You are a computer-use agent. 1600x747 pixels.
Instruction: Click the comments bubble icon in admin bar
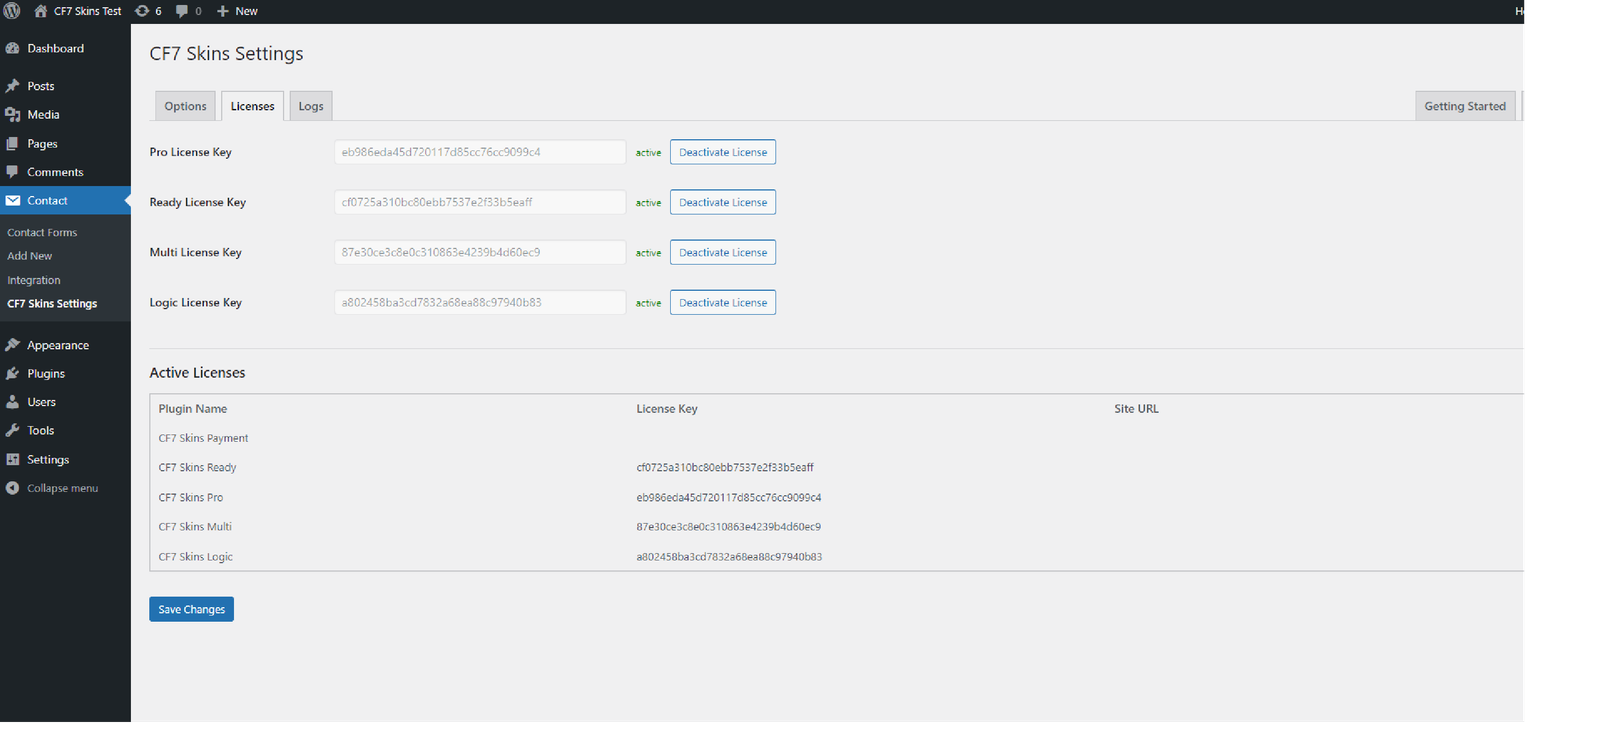(x=182, y=11)
